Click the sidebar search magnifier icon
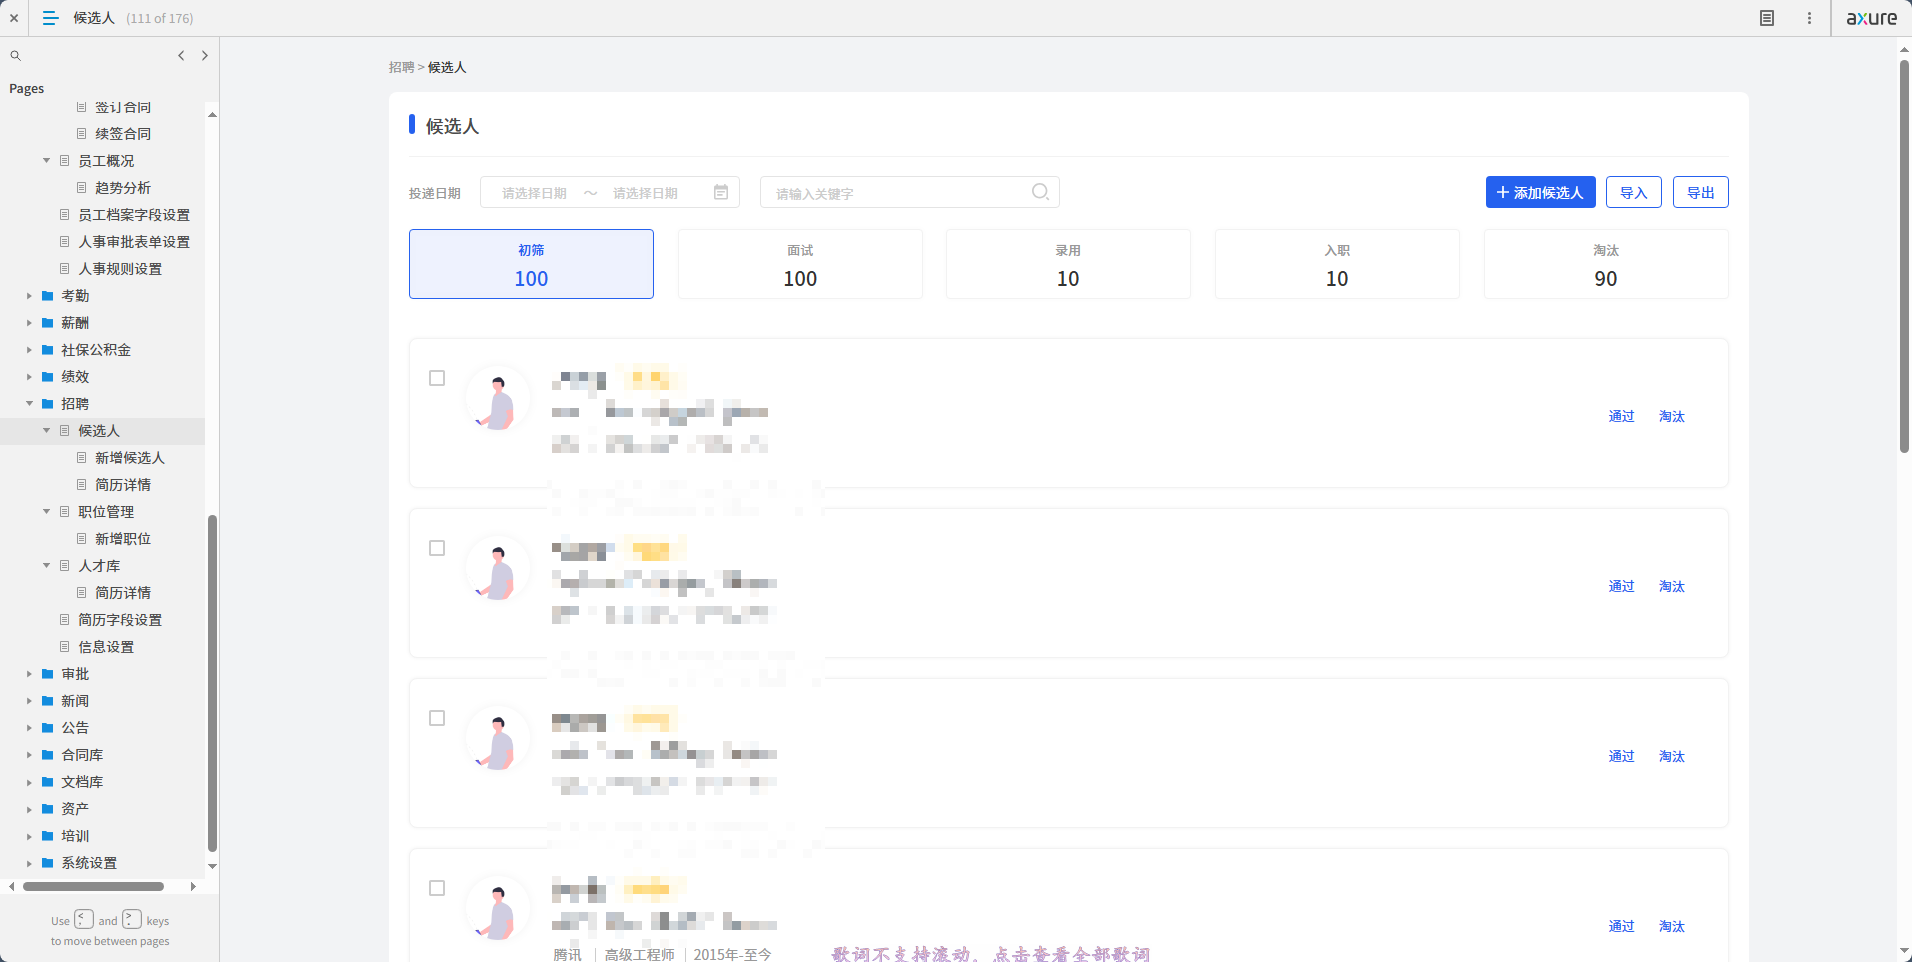This screenshot has width=1912, height=962. (16, 56)
